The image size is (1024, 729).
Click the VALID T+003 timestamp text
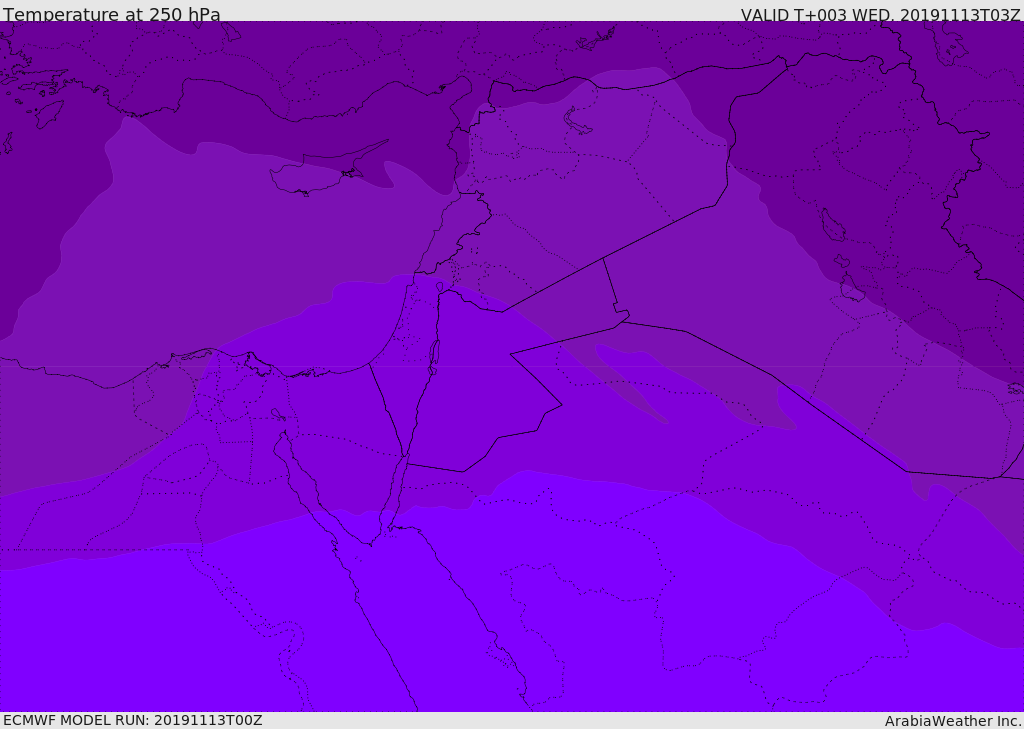[x=880, y=15]
